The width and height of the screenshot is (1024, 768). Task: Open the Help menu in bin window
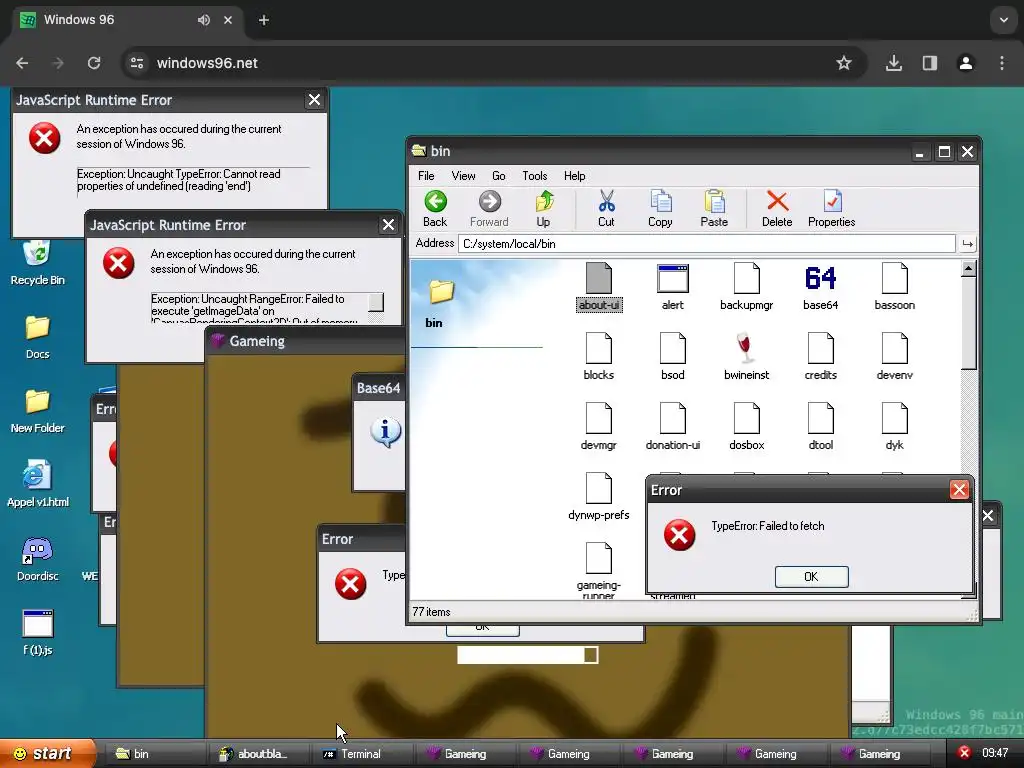coord(574,176)
